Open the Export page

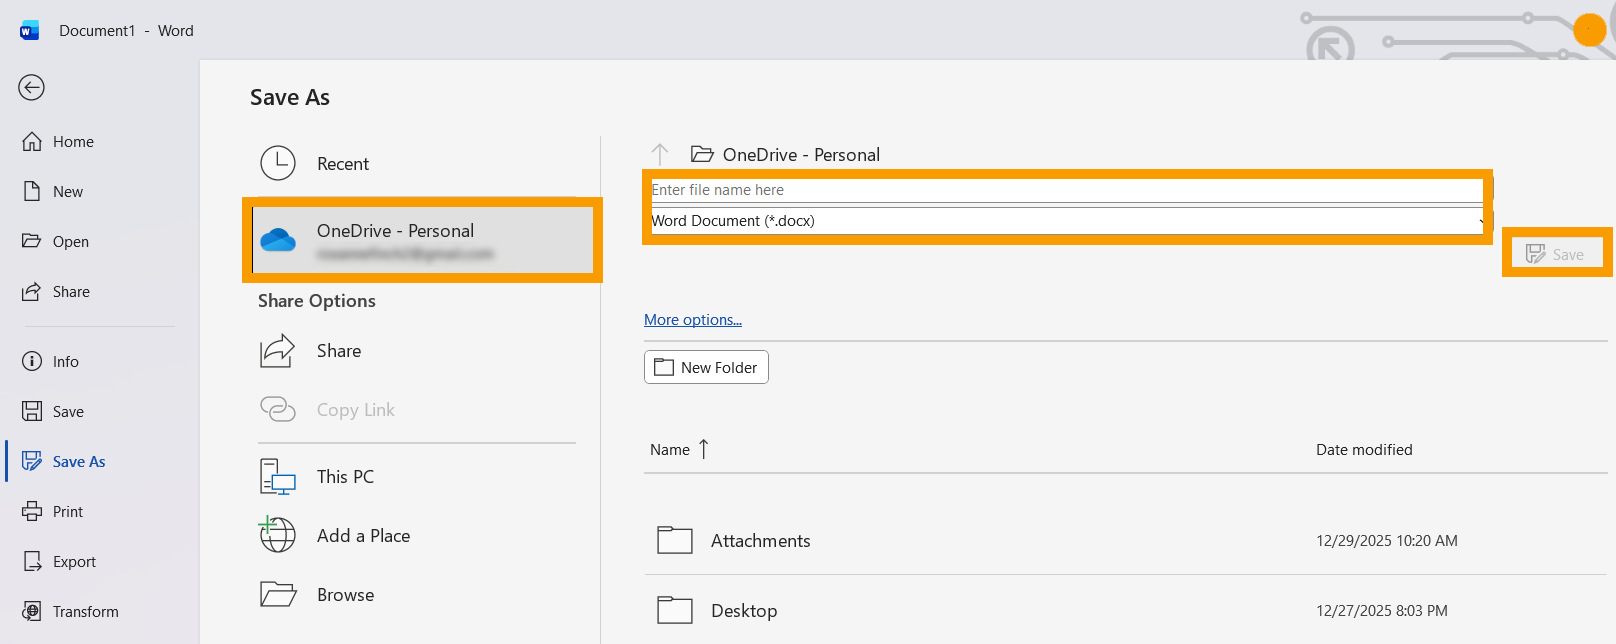tap(74, 562)
